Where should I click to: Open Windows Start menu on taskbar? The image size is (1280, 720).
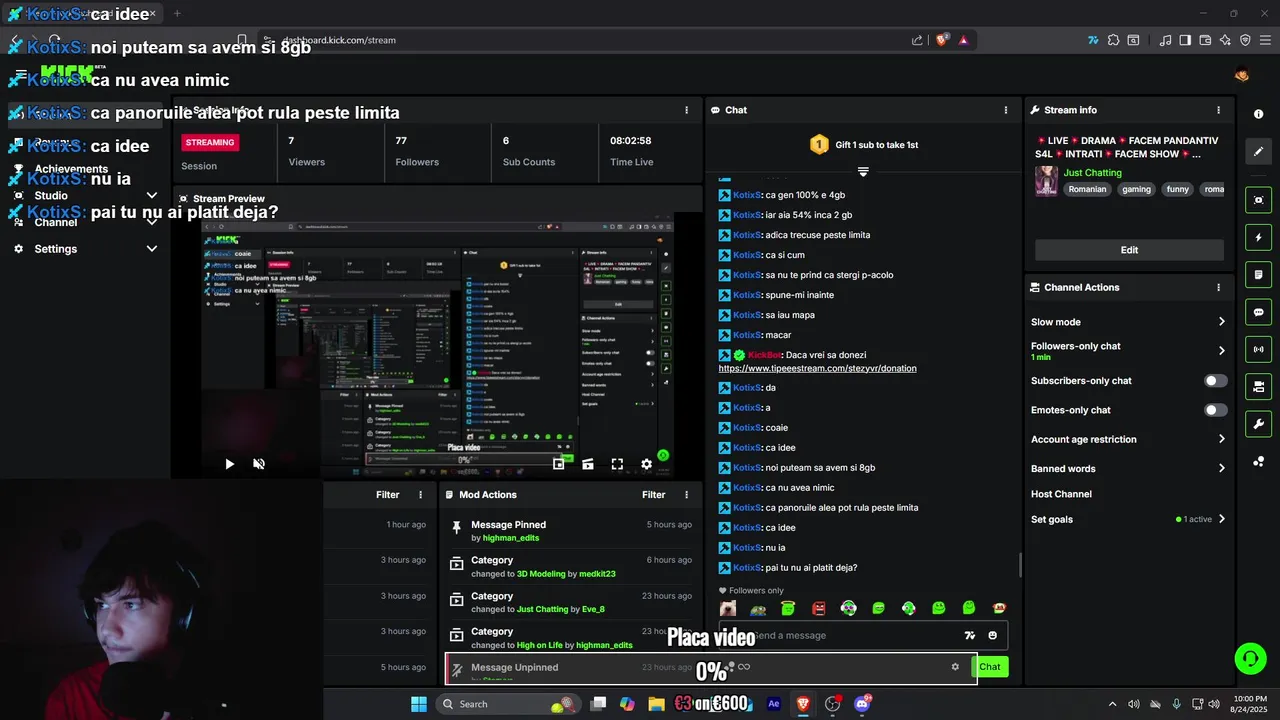418,704
